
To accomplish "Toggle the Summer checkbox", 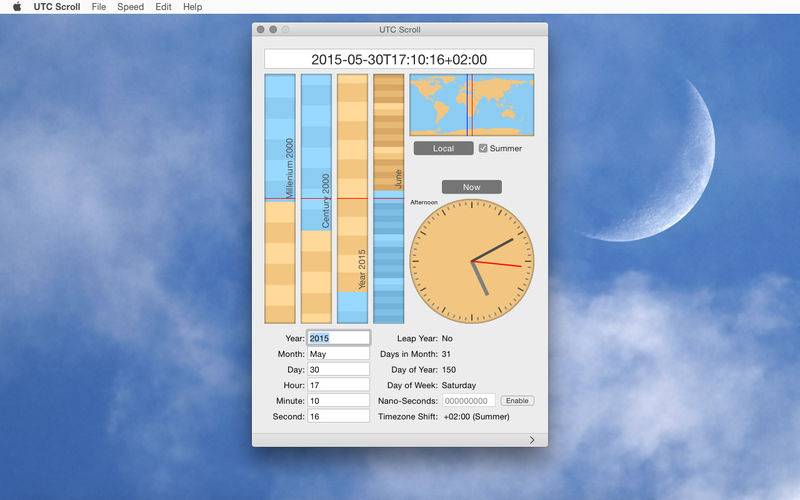I will pyautogui.click(x=483, y=148).
